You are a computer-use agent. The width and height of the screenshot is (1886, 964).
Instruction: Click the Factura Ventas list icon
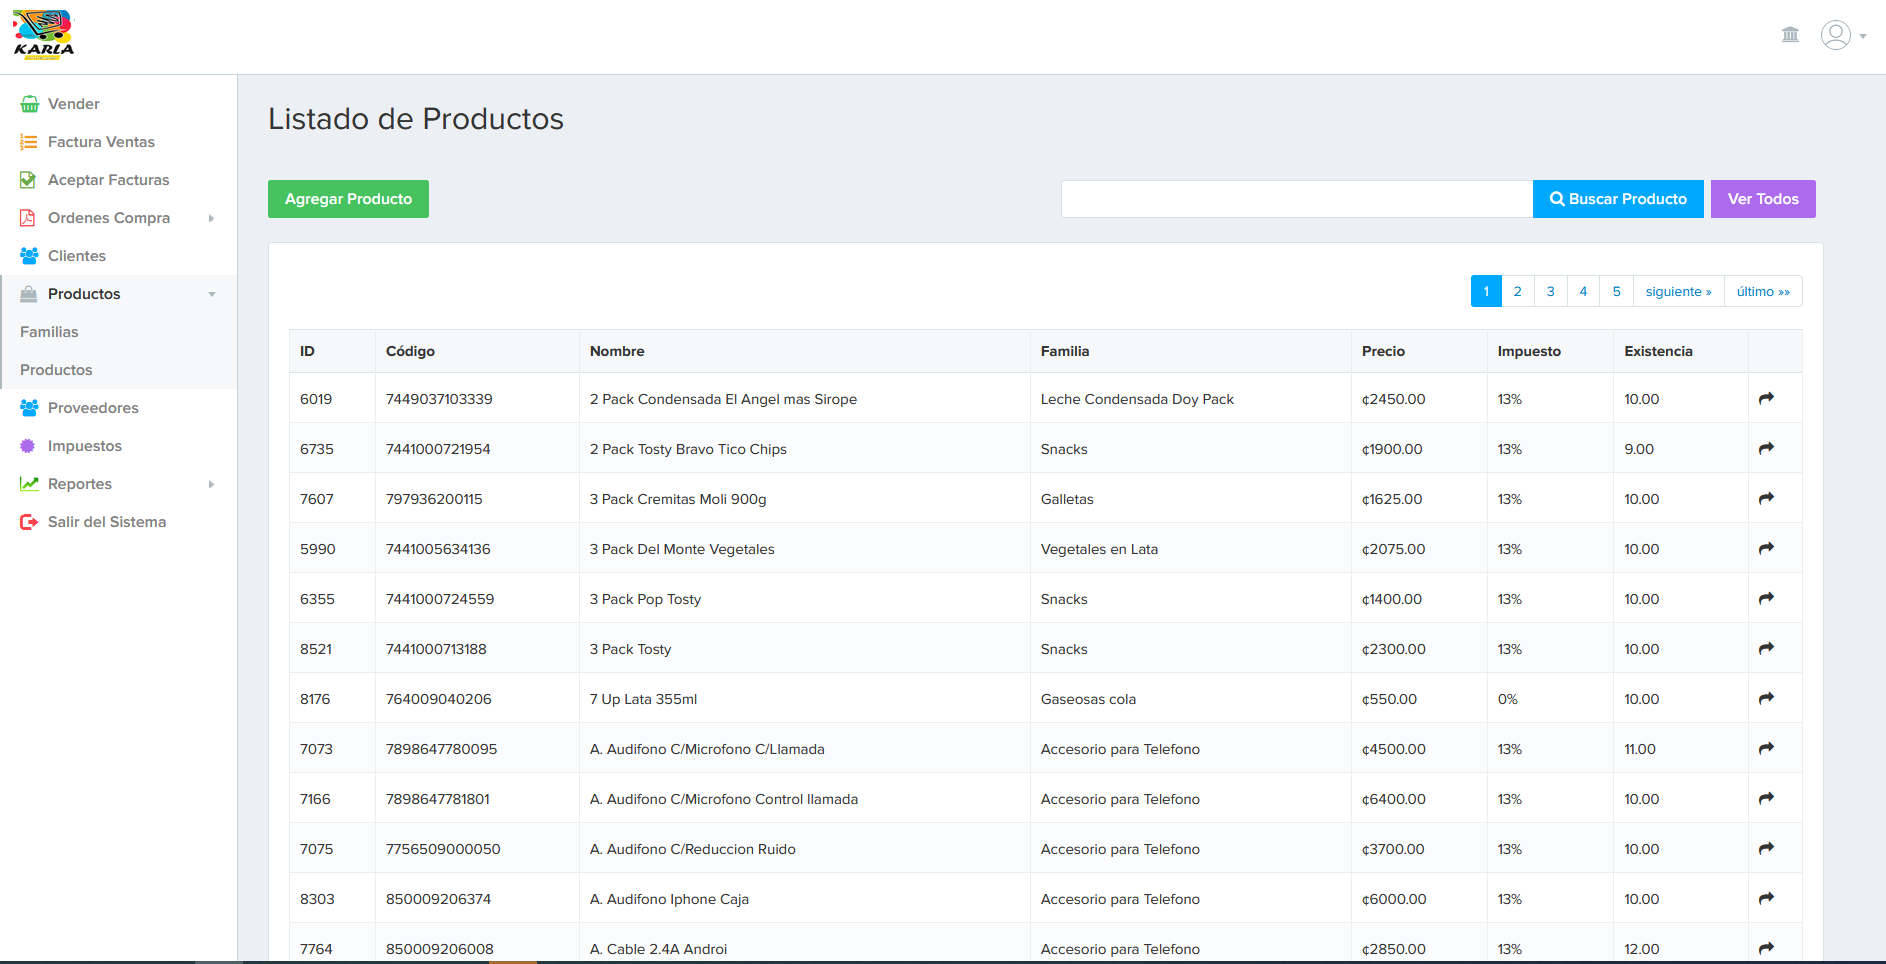29,142
